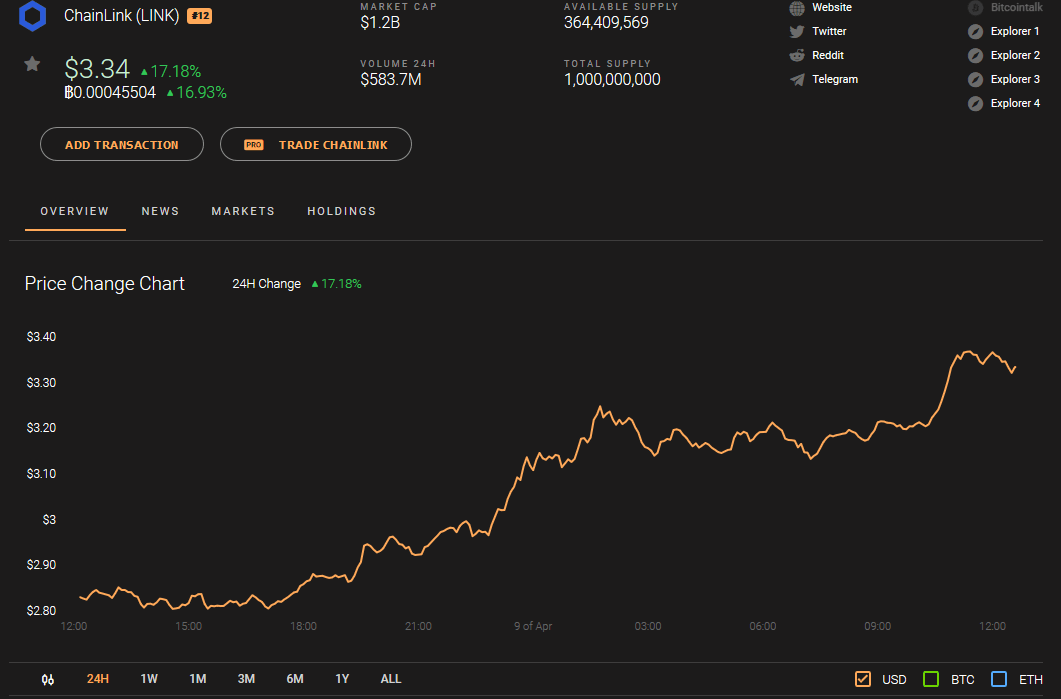Open the Bitcointalk link
This screenshot has width=1061, height=699.
tap(1016, 7)
